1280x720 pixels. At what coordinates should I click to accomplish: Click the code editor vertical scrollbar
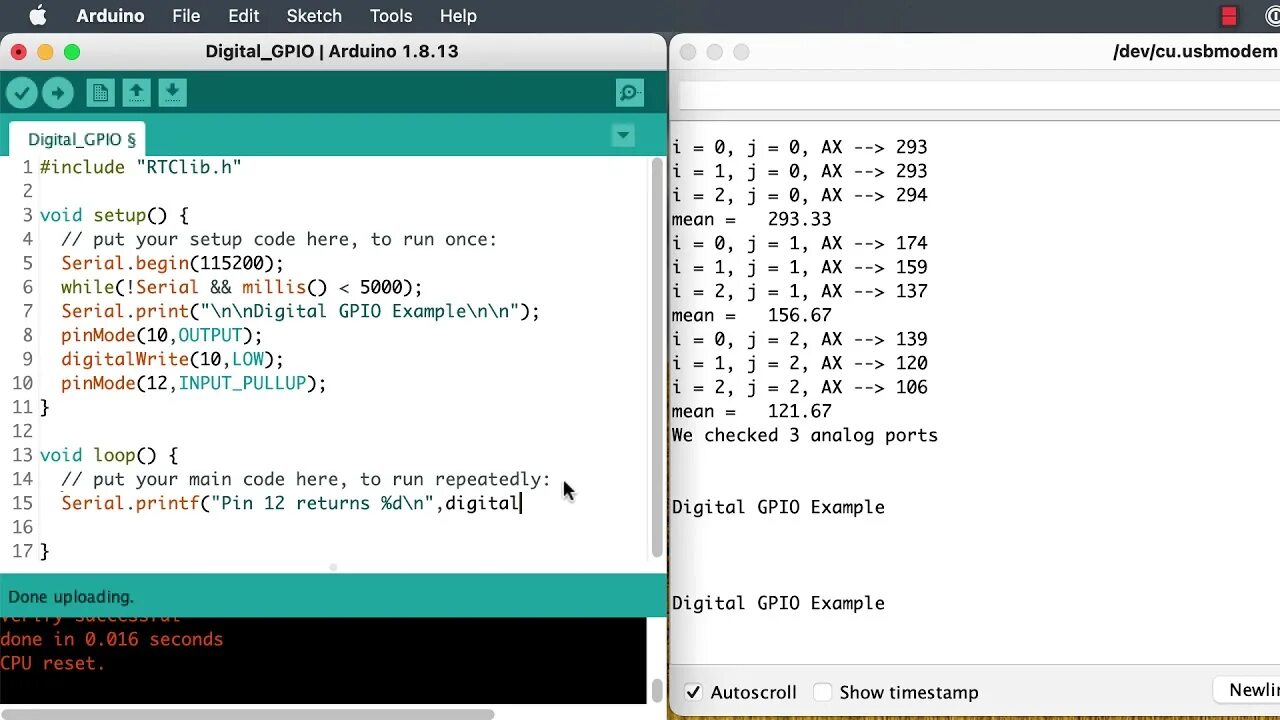(x=657, y=358)
